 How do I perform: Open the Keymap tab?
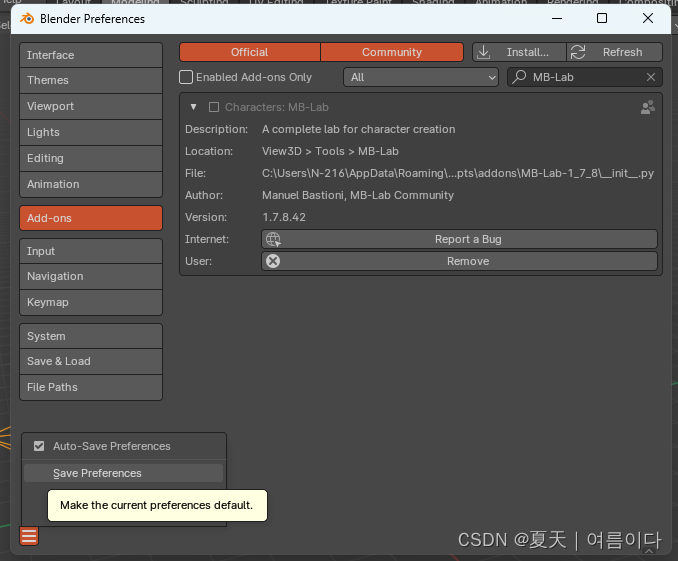pos(91,302)
